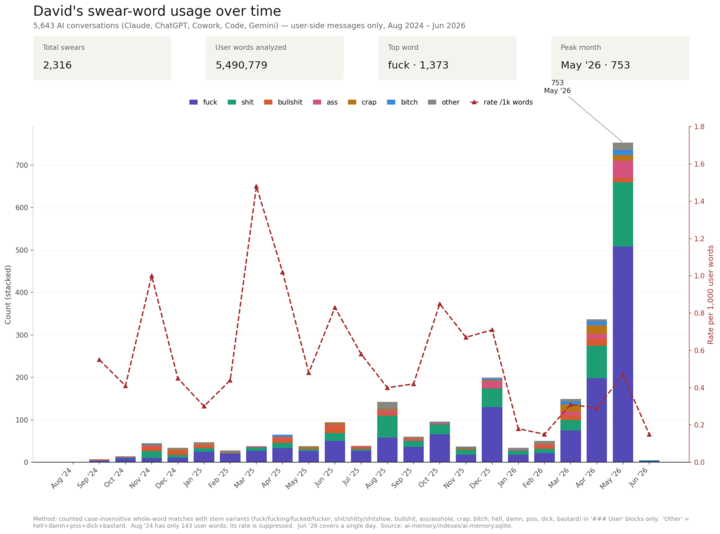Click the purple fuck segment of May '26 bar
The width and height of the screenshot is (720, 534).
[x=623, y=354]
